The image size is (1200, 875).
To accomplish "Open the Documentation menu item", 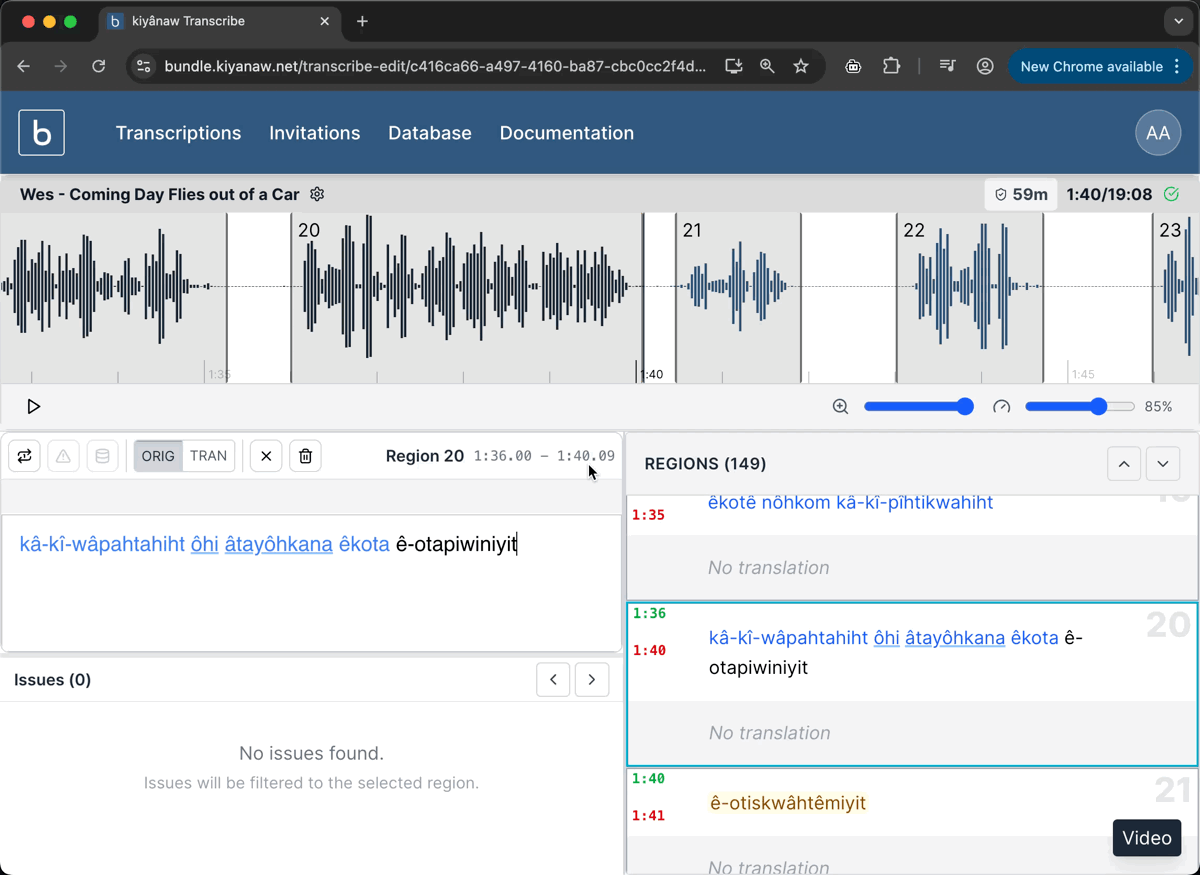I will click(x=566, y=133).
